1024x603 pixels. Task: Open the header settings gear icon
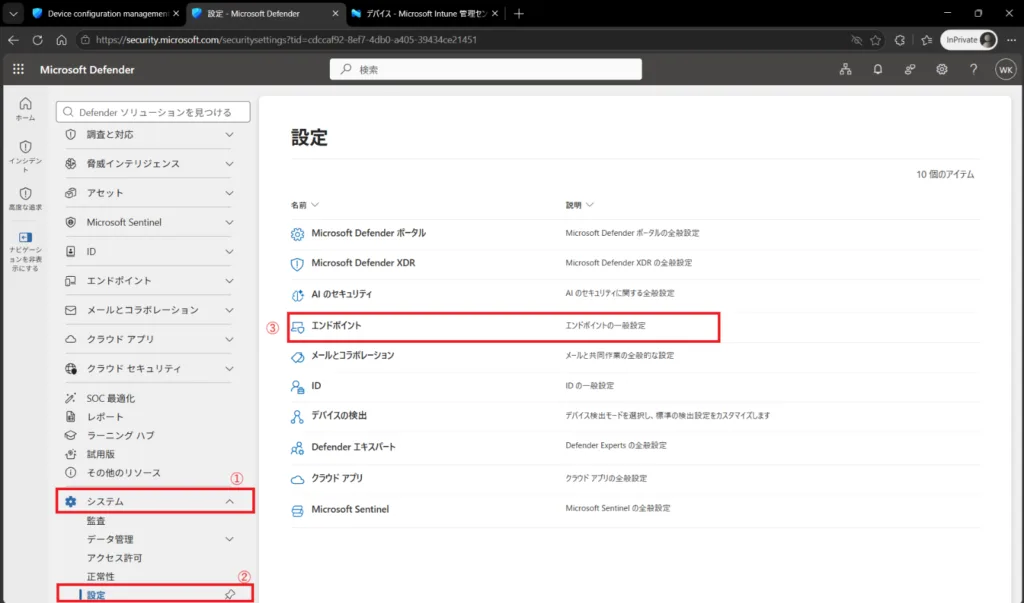pos(942,69)
